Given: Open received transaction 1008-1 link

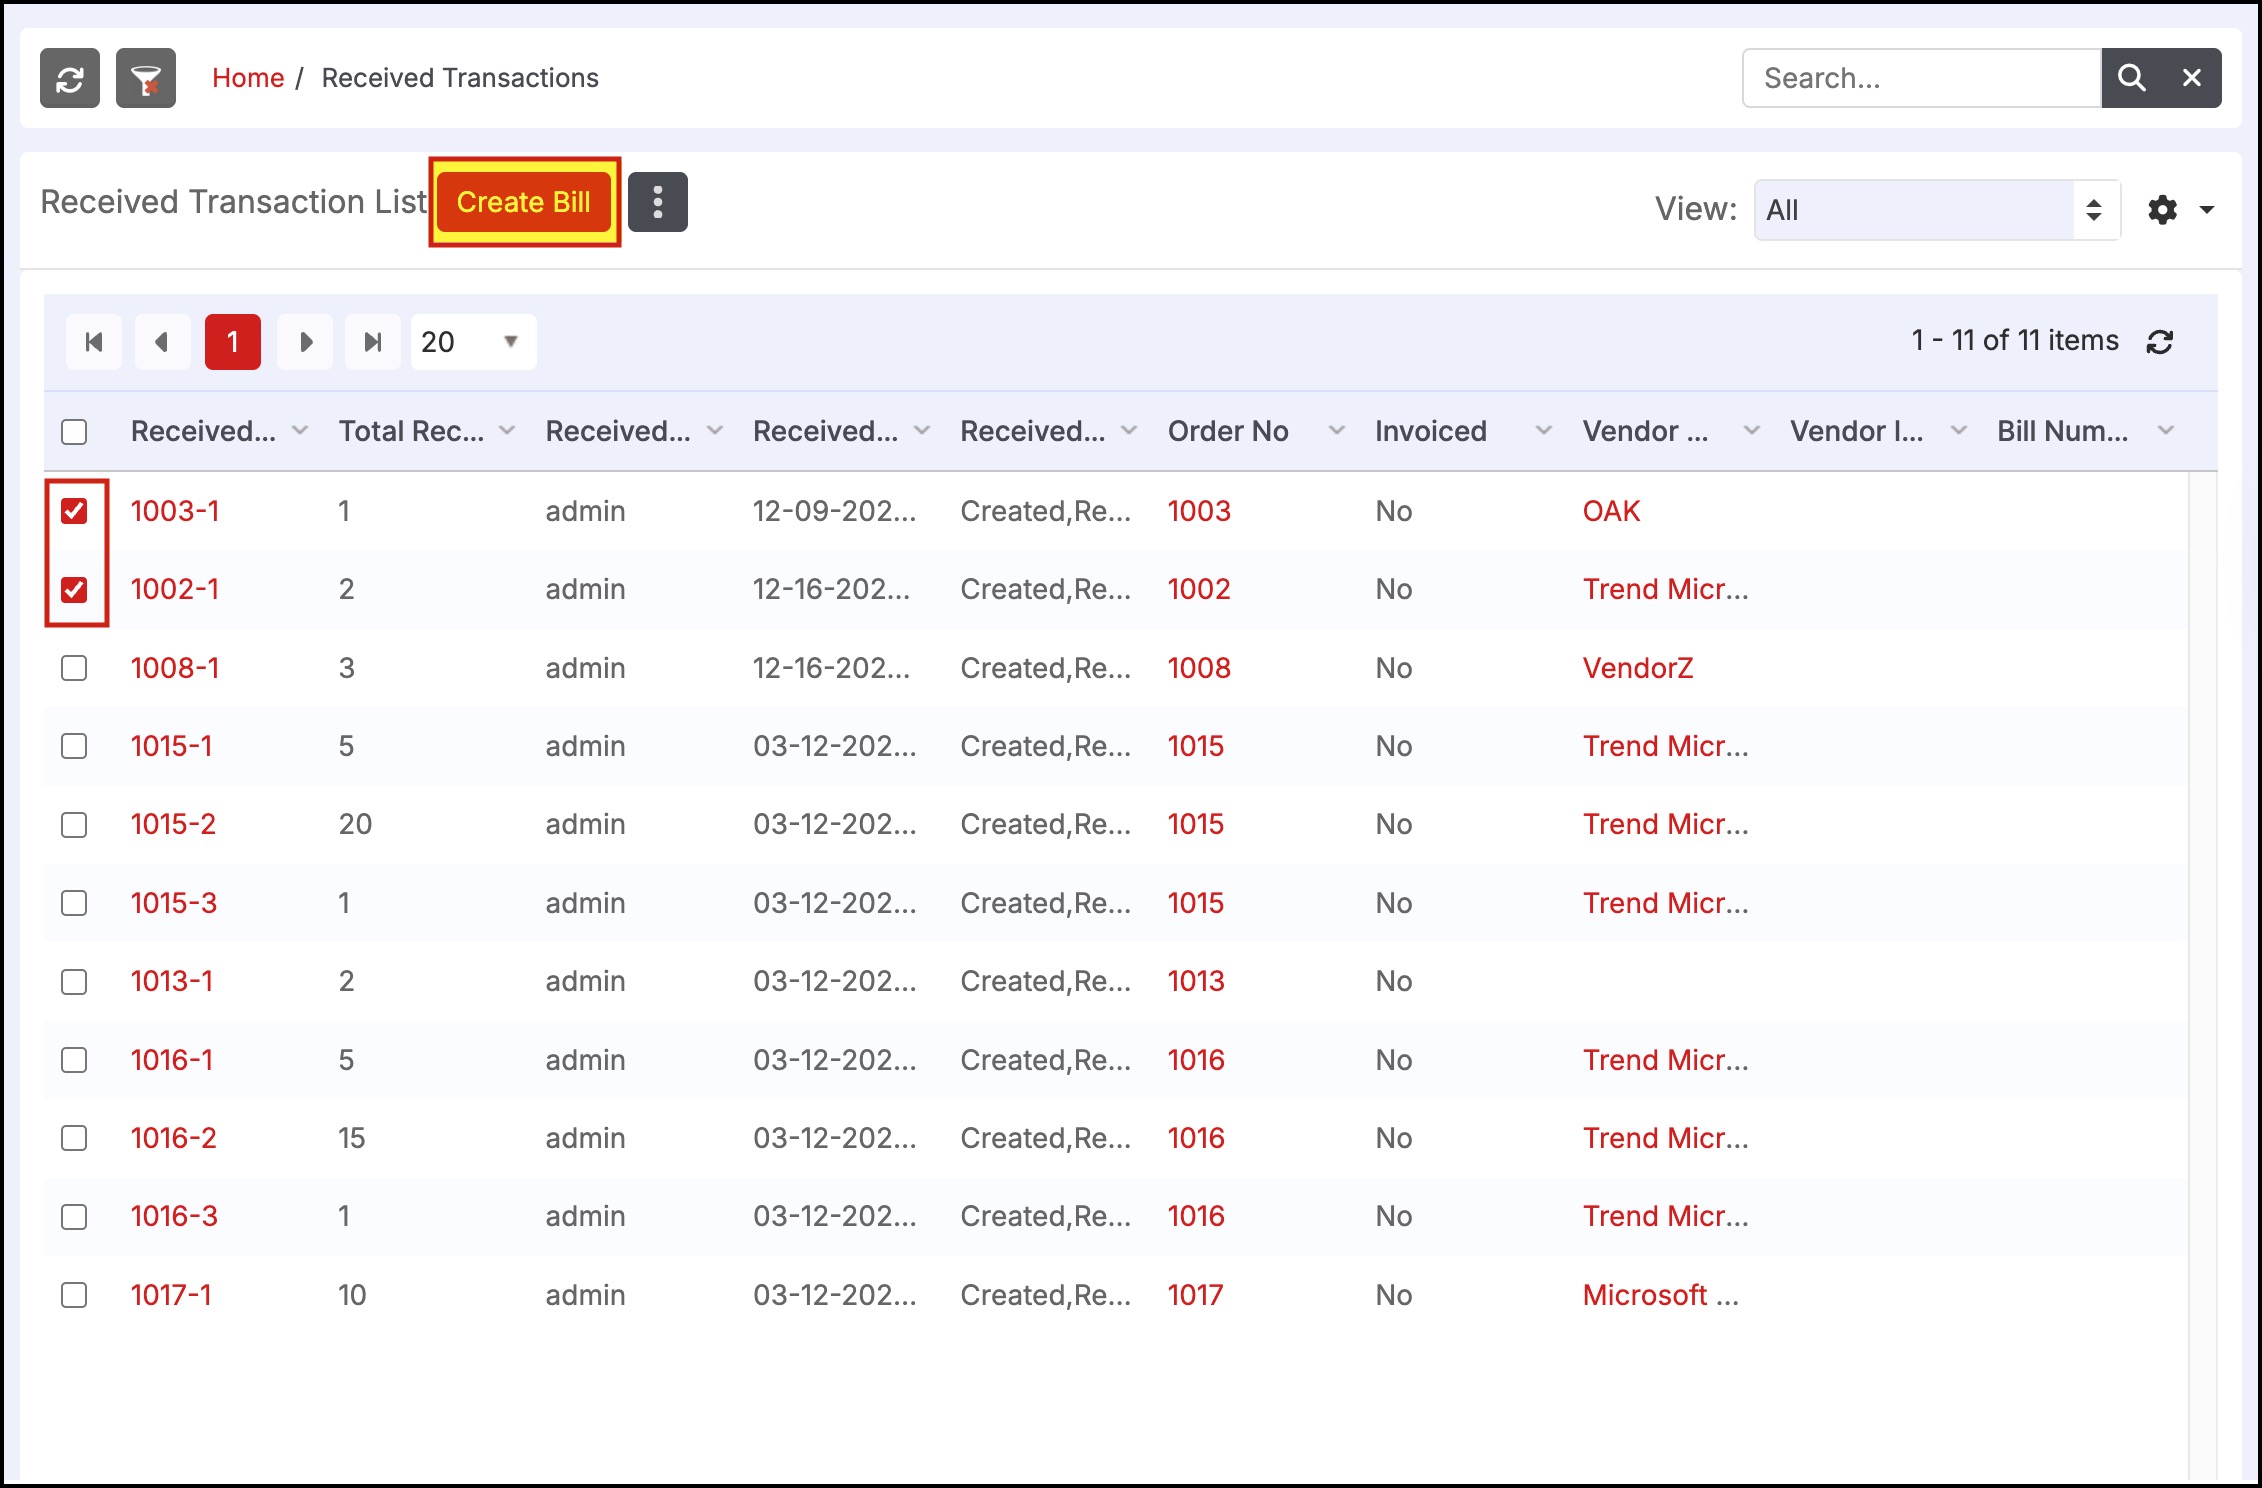Looking at the screenshot, I should (x=175, y=668).
